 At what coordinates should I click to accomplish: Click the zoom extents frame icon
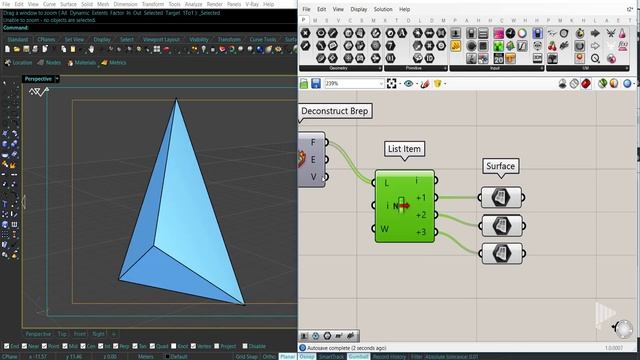tap(391, 84)
